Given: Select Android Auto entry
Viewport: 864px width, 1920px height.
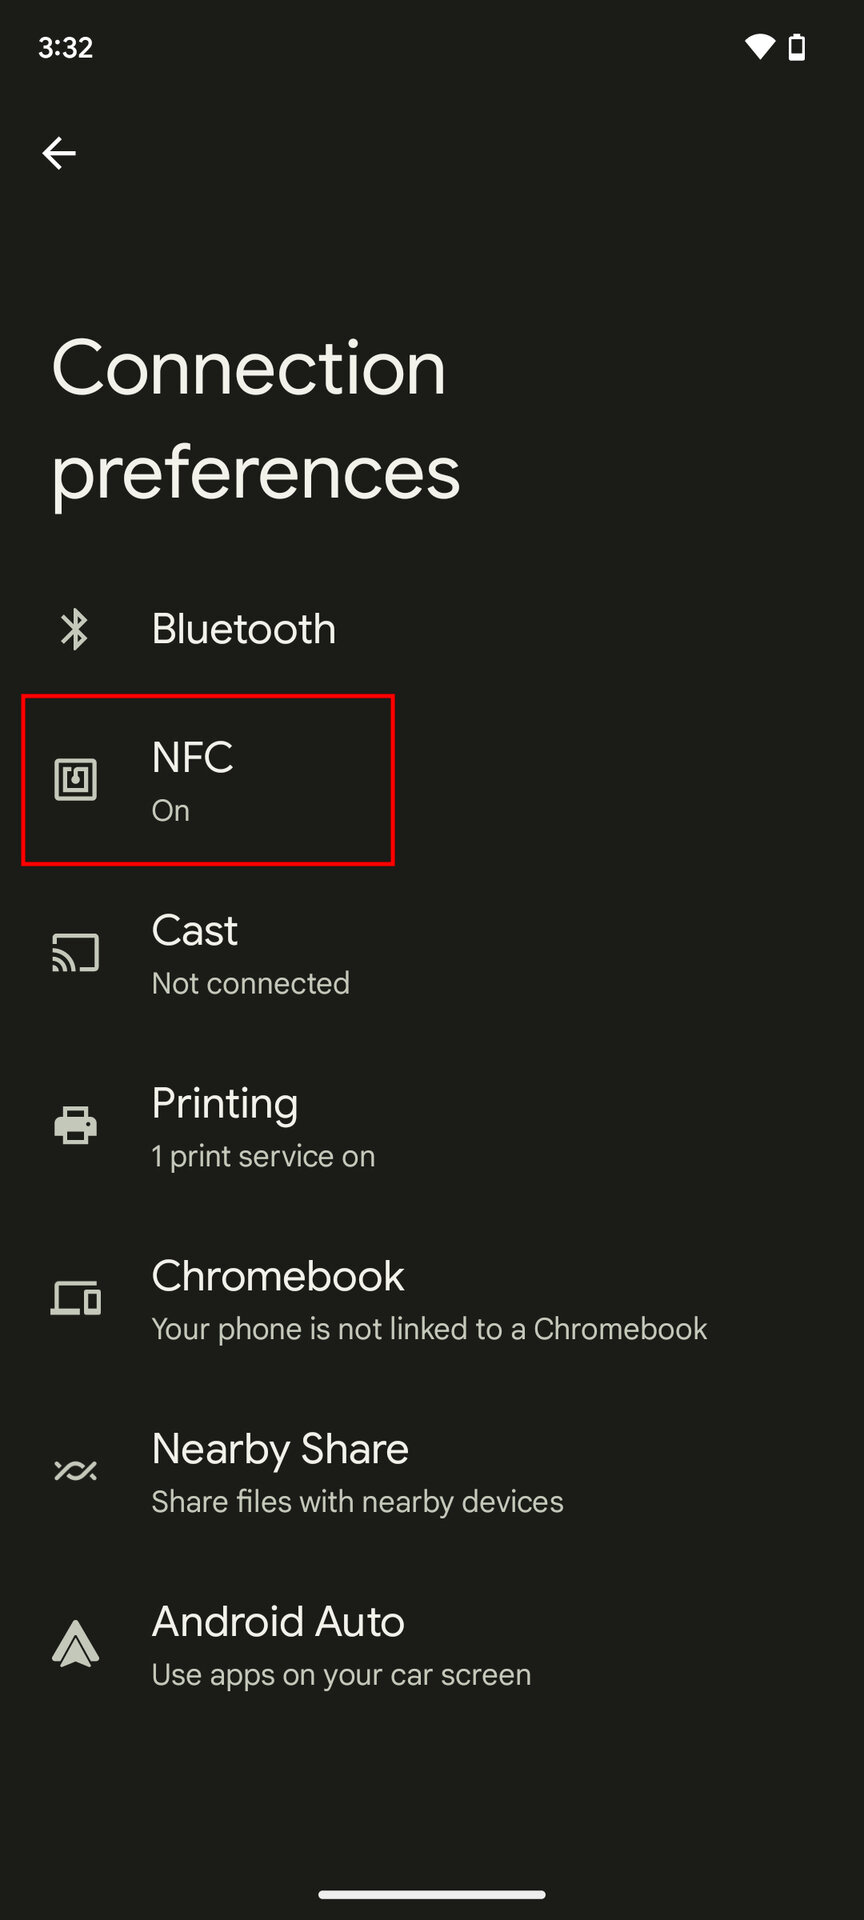Looking at the screenshot, I should pyautogui.click(x=278, y=1622).
